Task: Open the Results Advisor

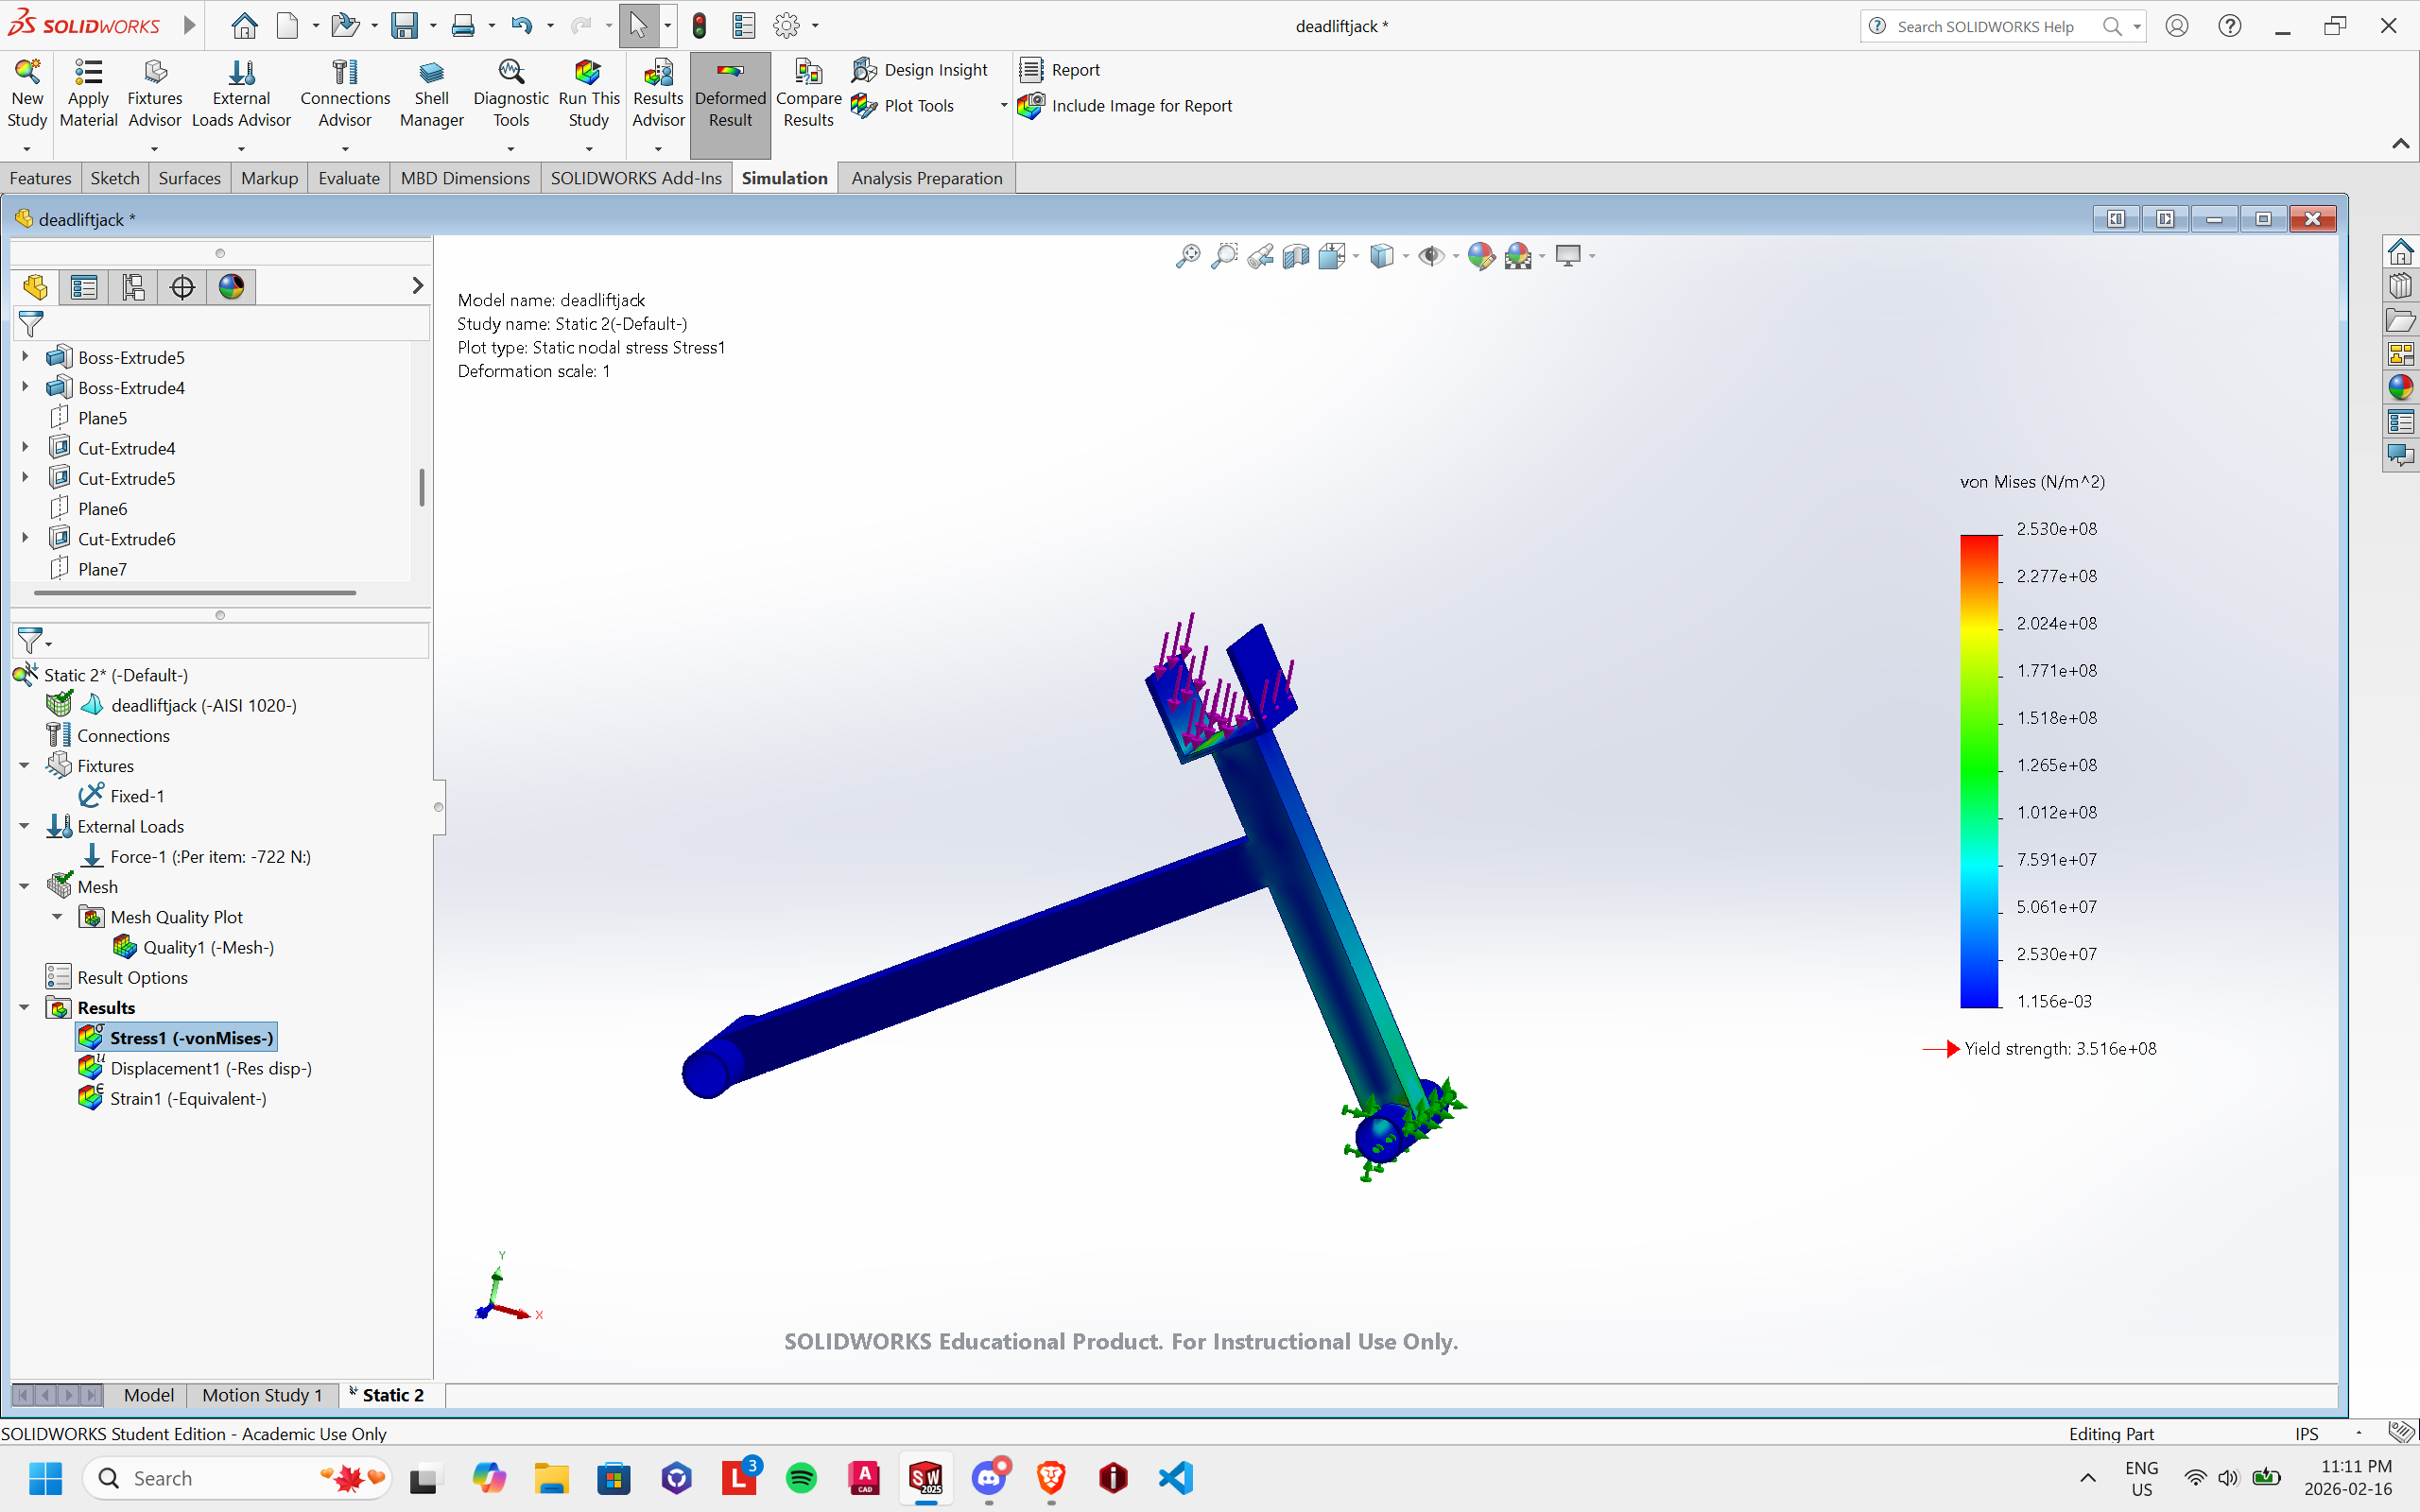Action: coord(658,94)
